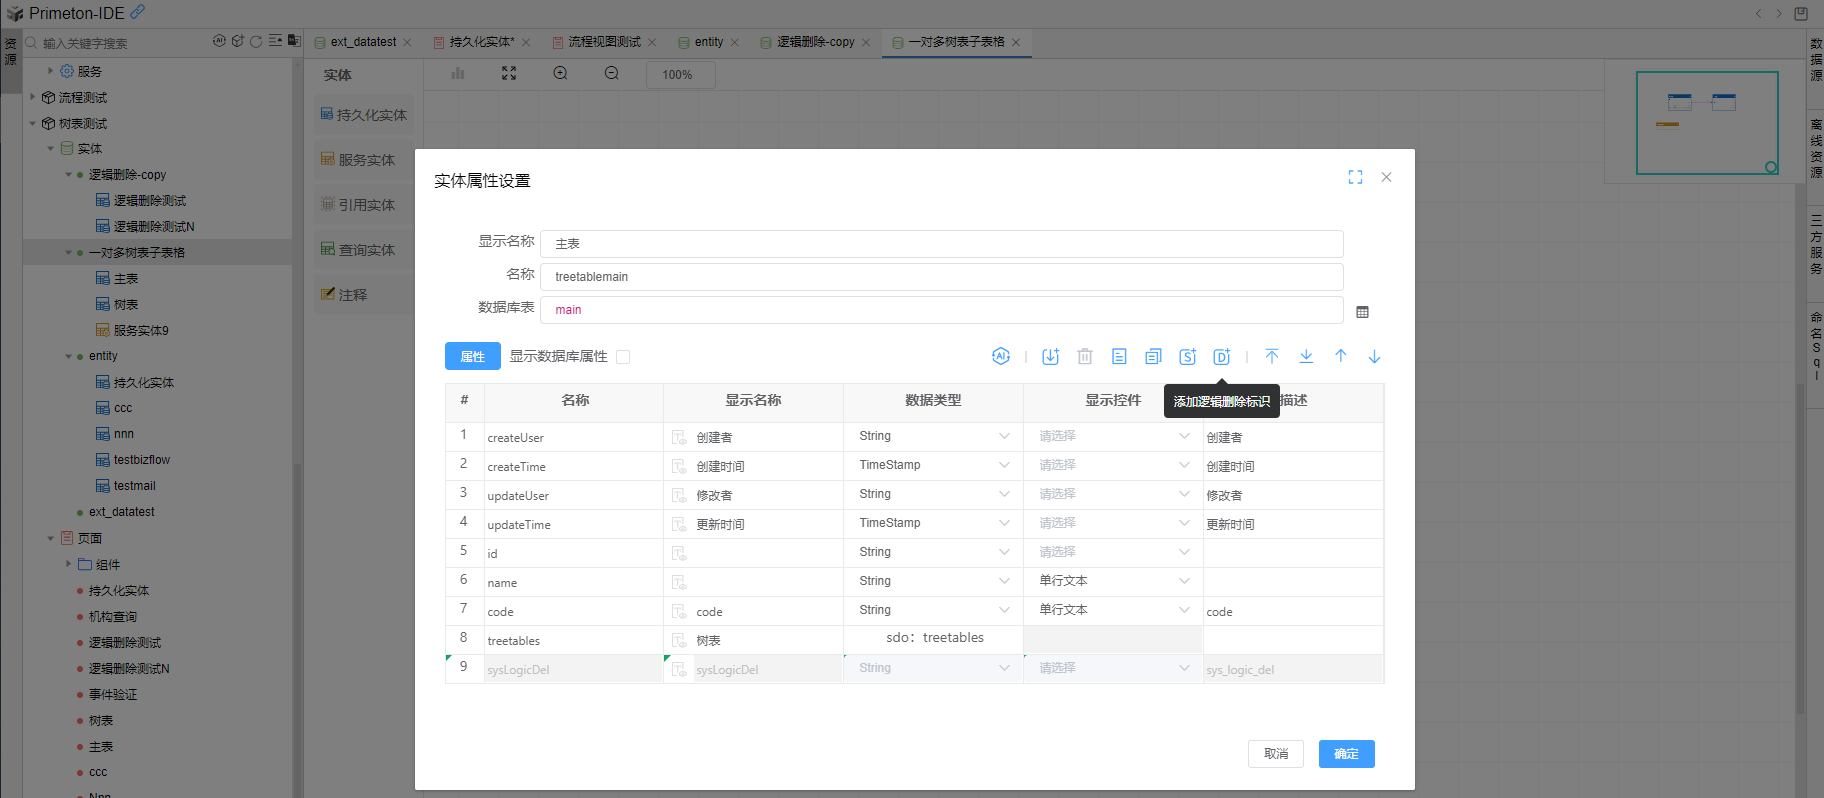
Task: Click the AI generate icon in attribute toolbar
Action: pos(1000,356)
